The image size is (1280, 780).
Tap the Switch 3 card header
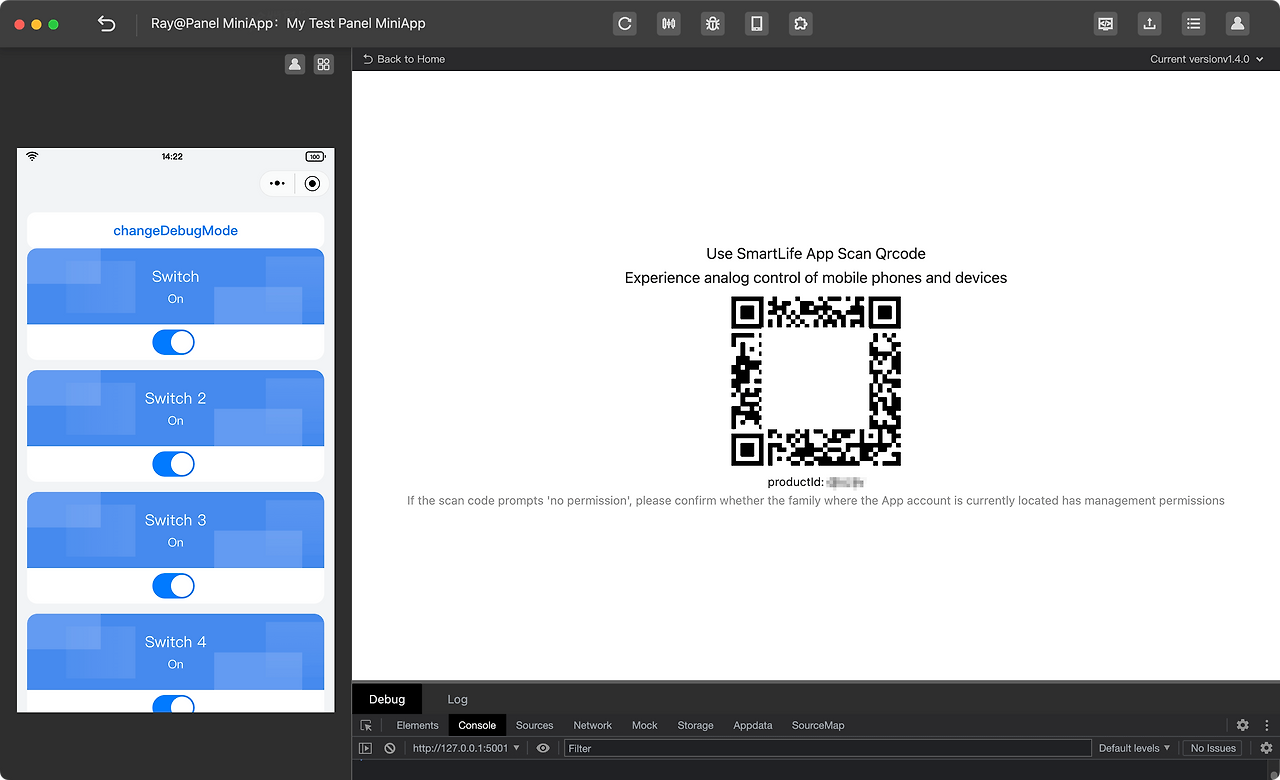click(175, 530)
